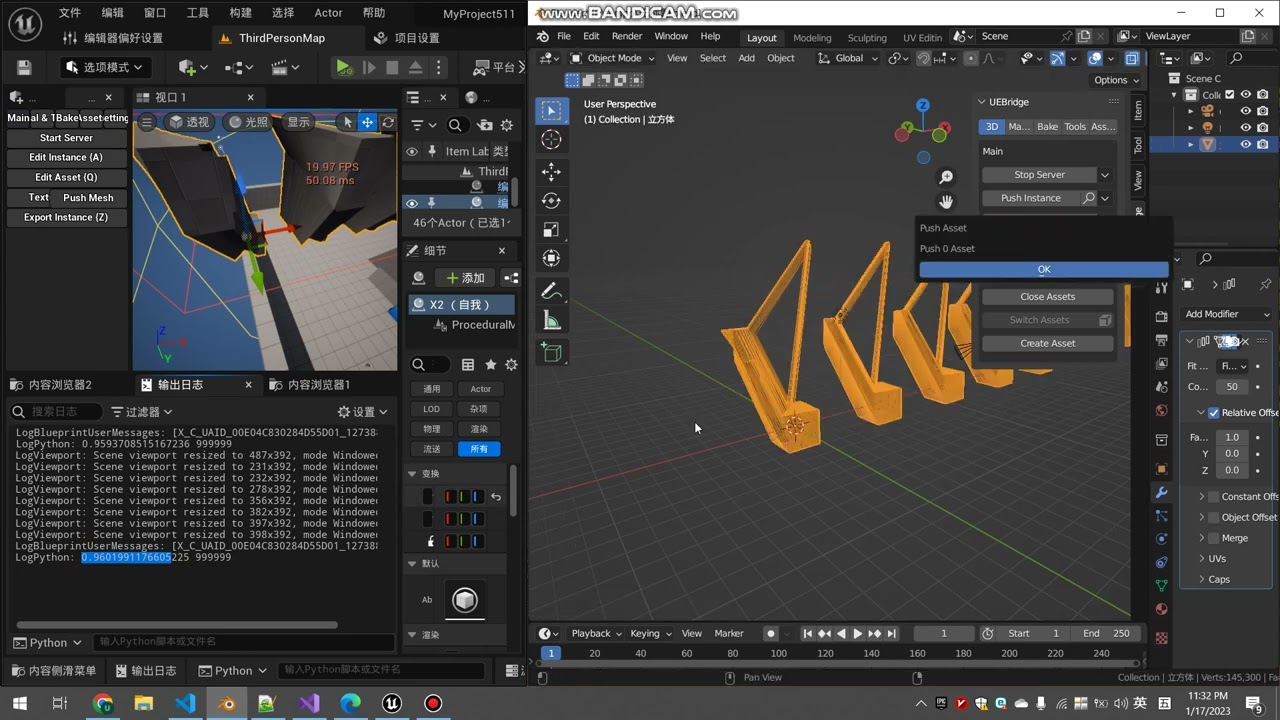
Task: Enable the Object Offset checkbox
Action: tap(1214, 517)
